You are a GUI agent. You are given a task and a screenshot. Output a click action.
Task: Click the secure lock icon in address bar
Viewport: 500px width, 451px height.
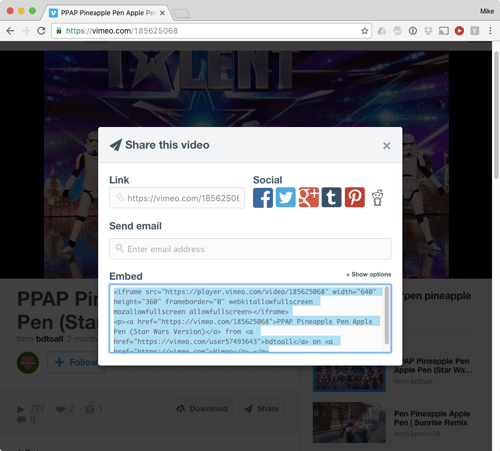click(x=59, y=31)
